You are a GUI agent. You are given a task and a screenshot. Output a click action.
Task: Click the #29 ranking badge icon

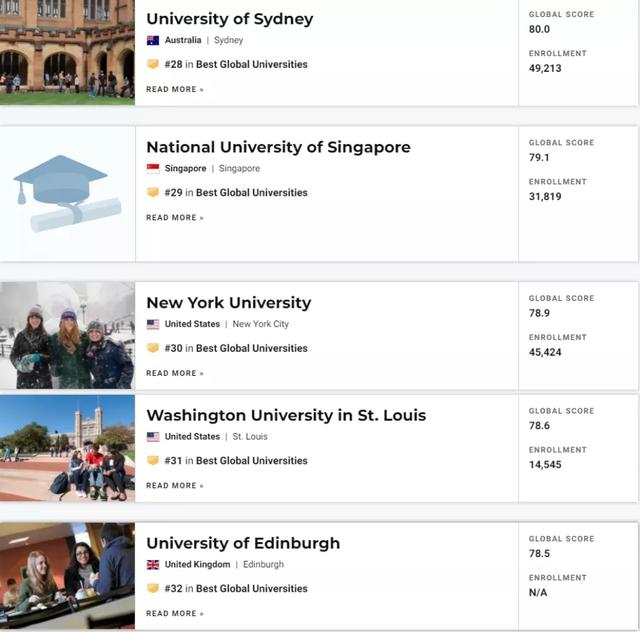click(153, 193)
